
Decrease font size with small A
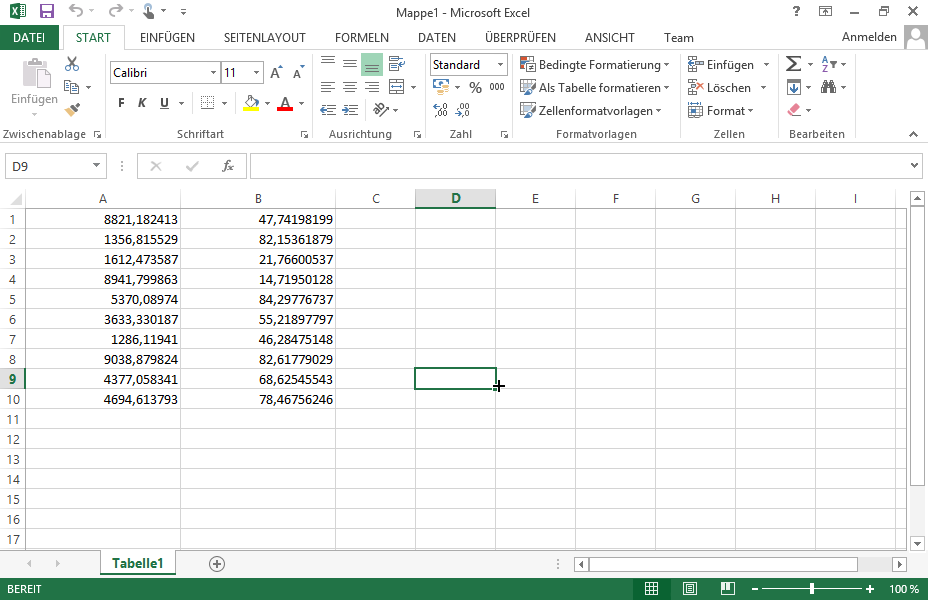[298, 73]
